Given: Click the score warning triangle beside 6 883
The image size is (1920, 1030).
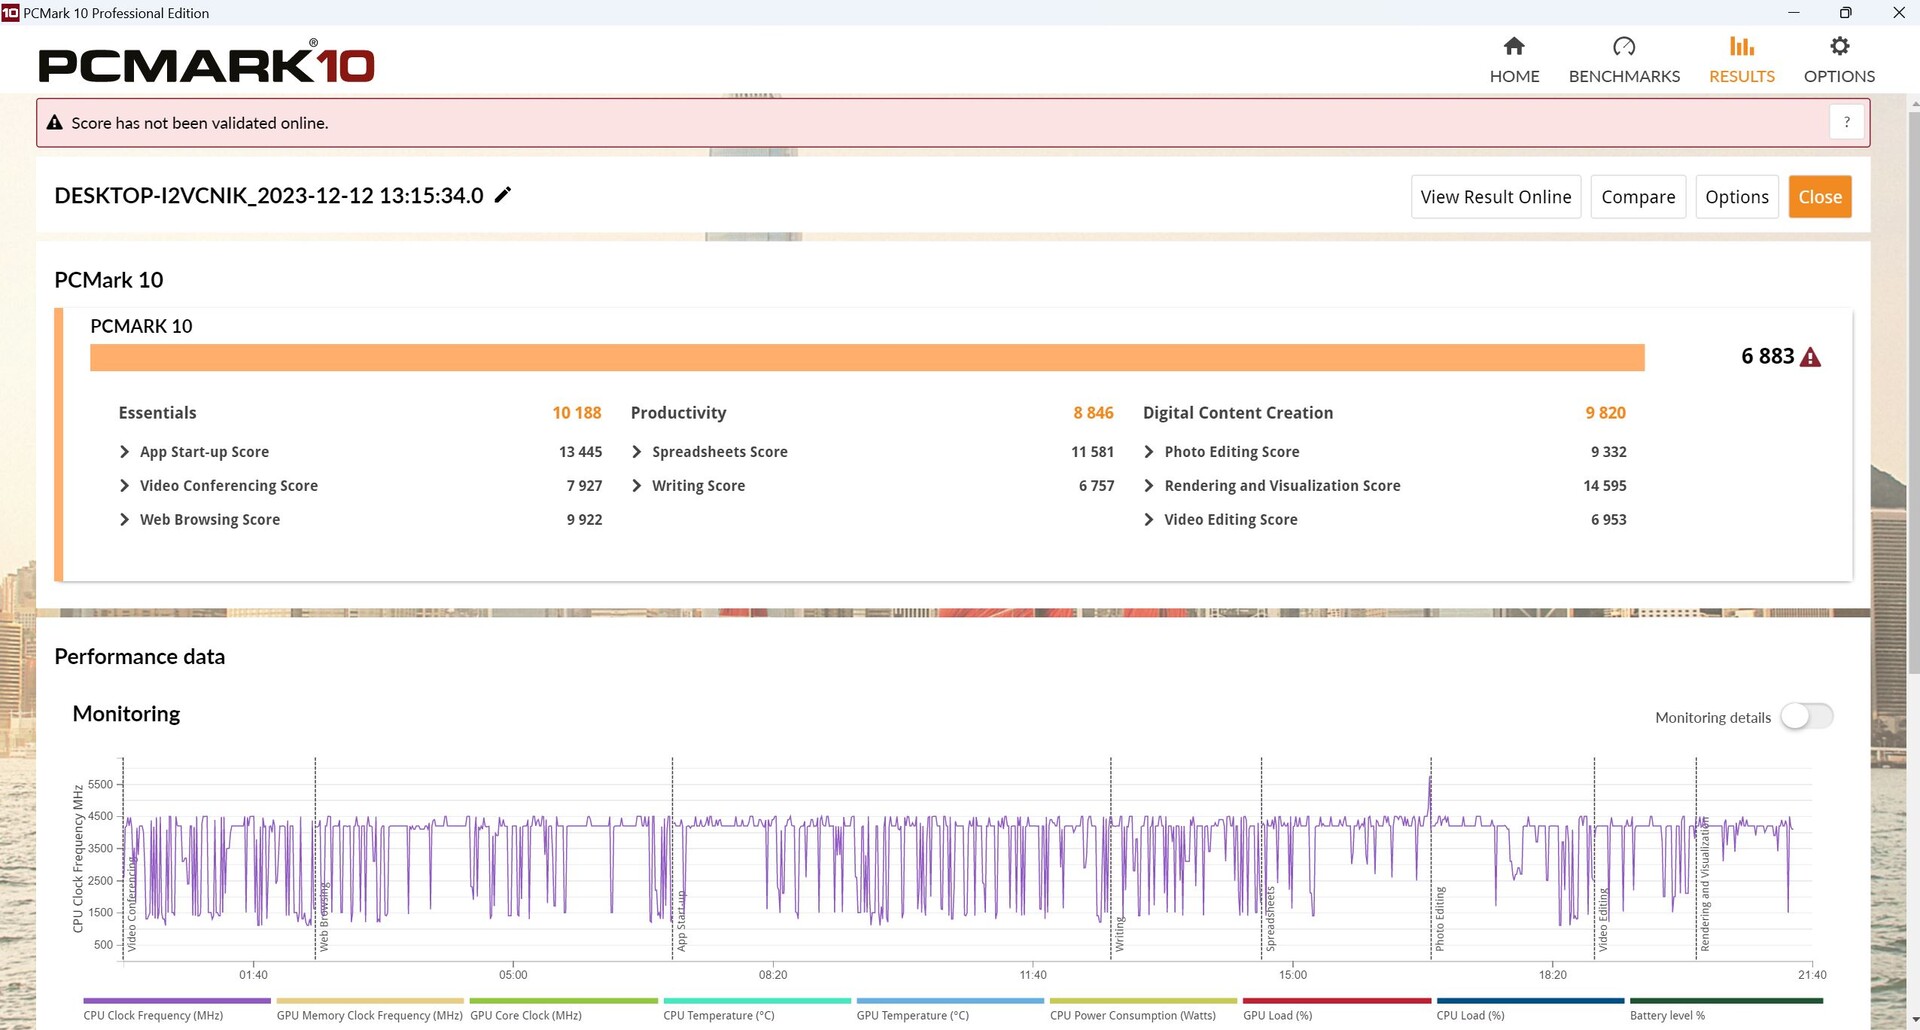Looking at the screenshot, I should 1810,357.
